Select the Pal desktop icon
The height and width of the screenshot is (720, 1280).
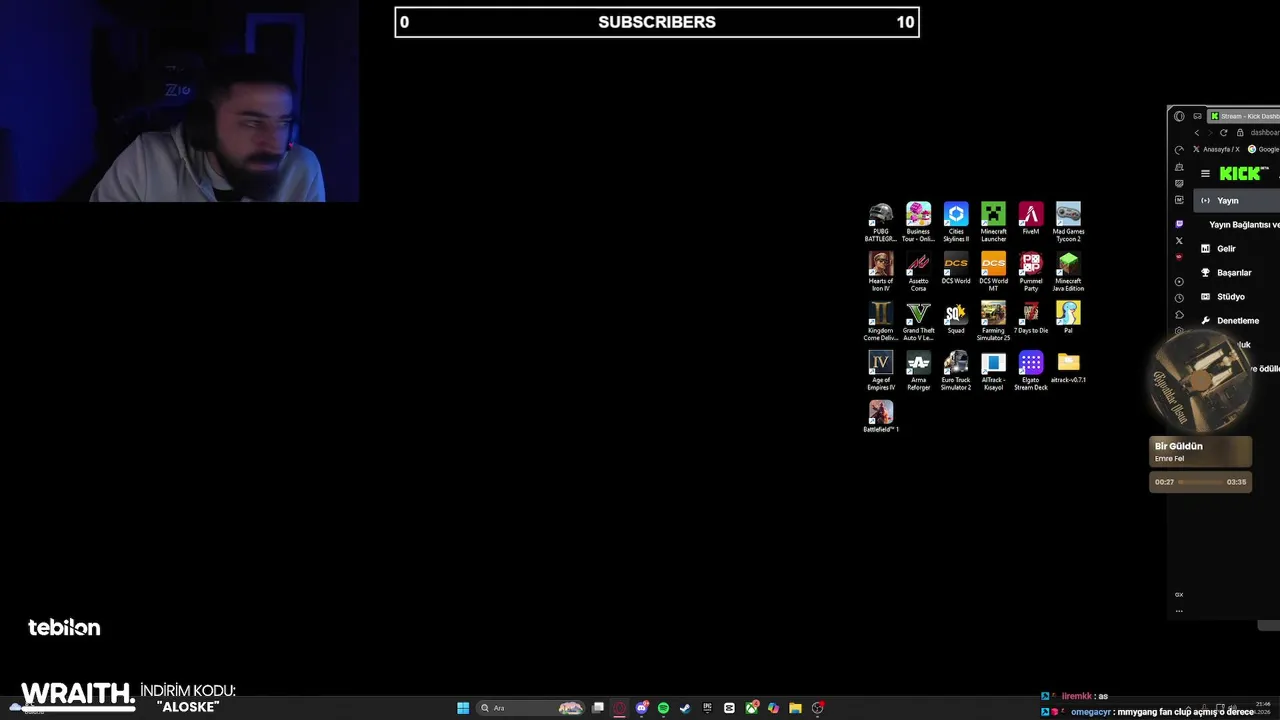pyautogui.click(x=1068, y=317)
